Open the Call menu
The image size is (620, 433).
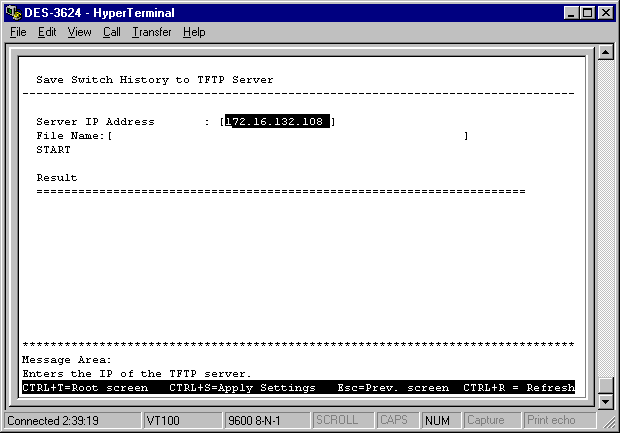point(111,32)
